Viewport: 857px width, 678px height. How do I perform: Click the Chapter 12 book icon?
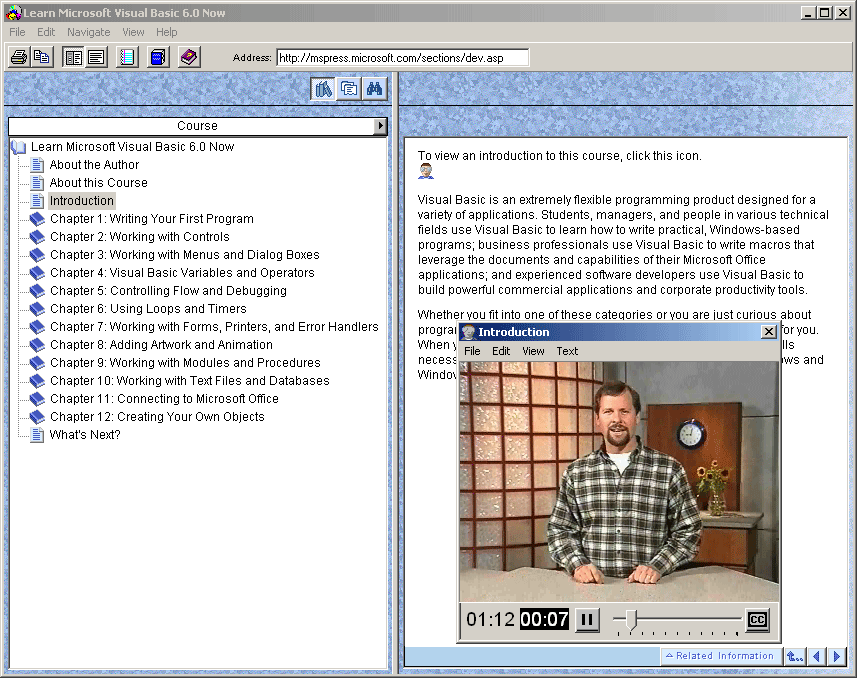click(x=37, y=417)
